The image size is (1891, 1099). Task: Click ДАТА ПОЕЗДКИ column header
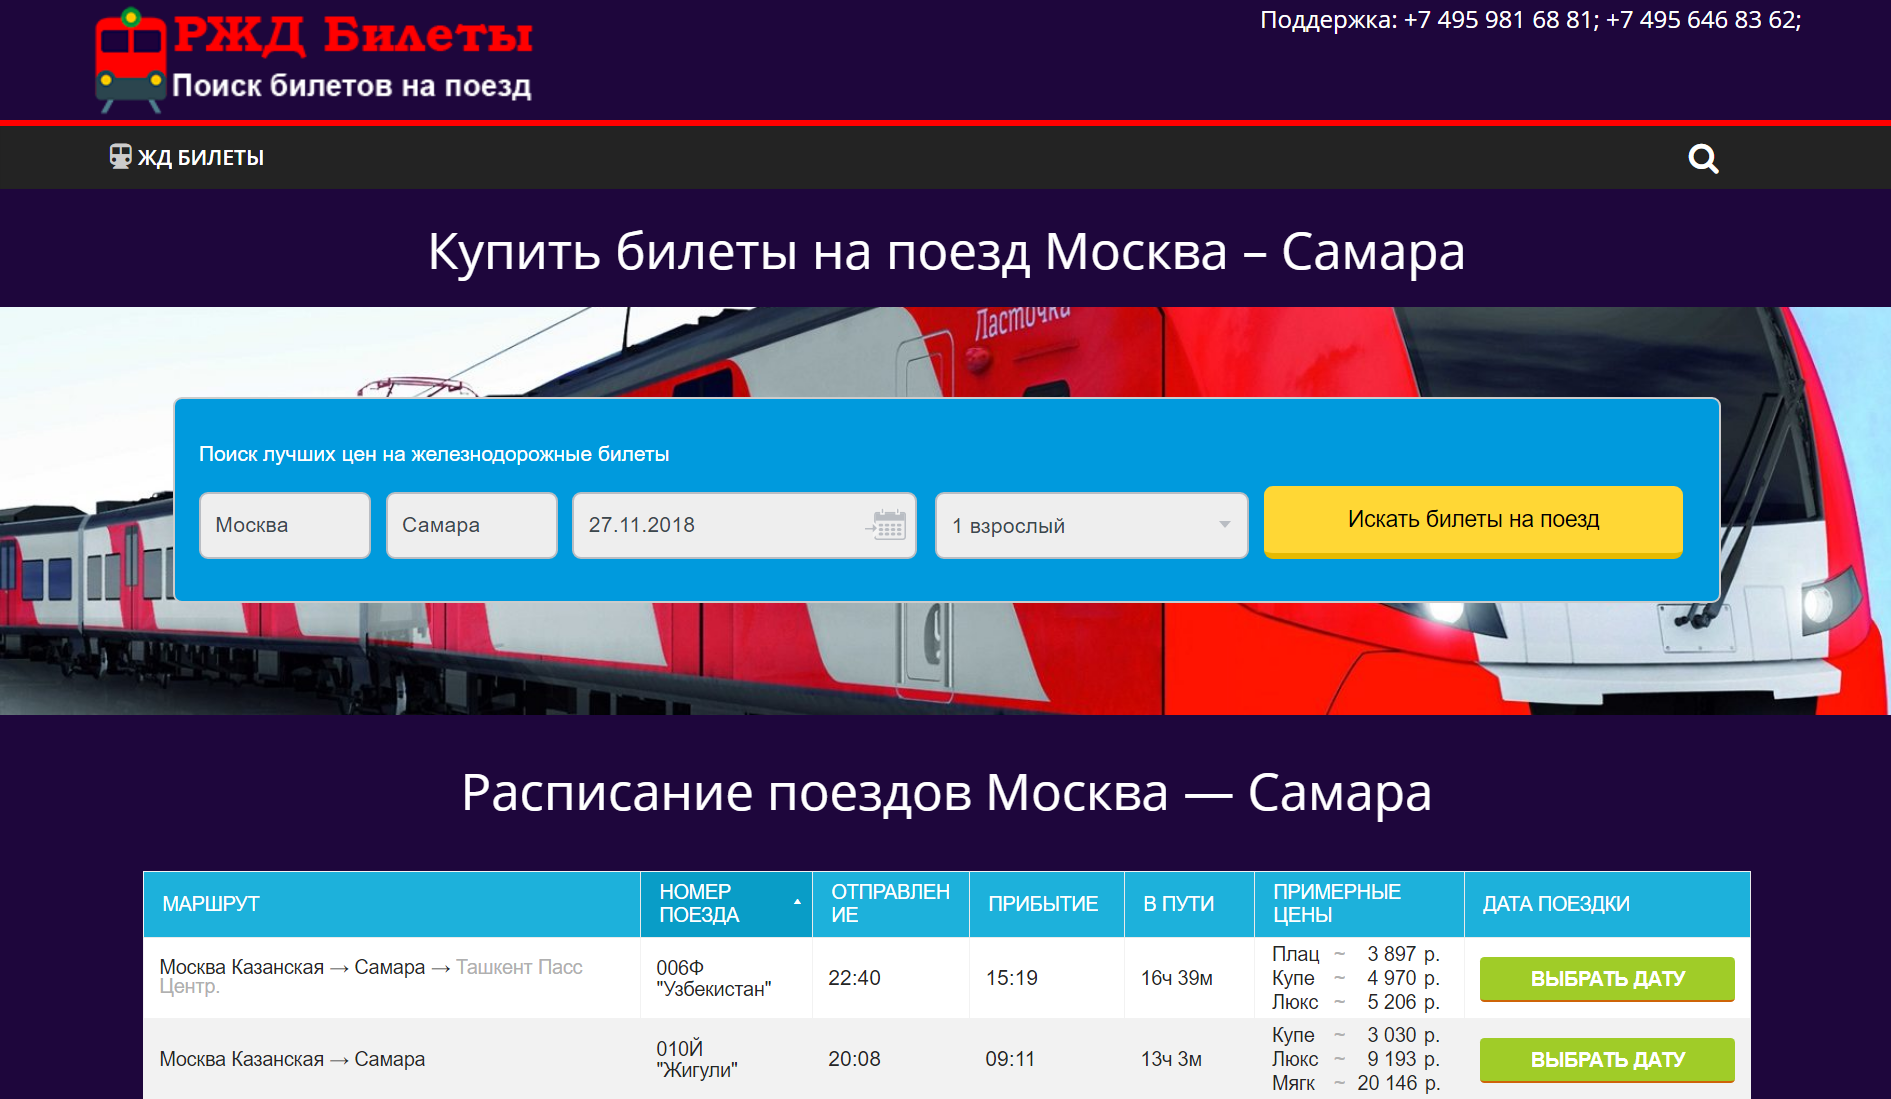click(1607, 904)
